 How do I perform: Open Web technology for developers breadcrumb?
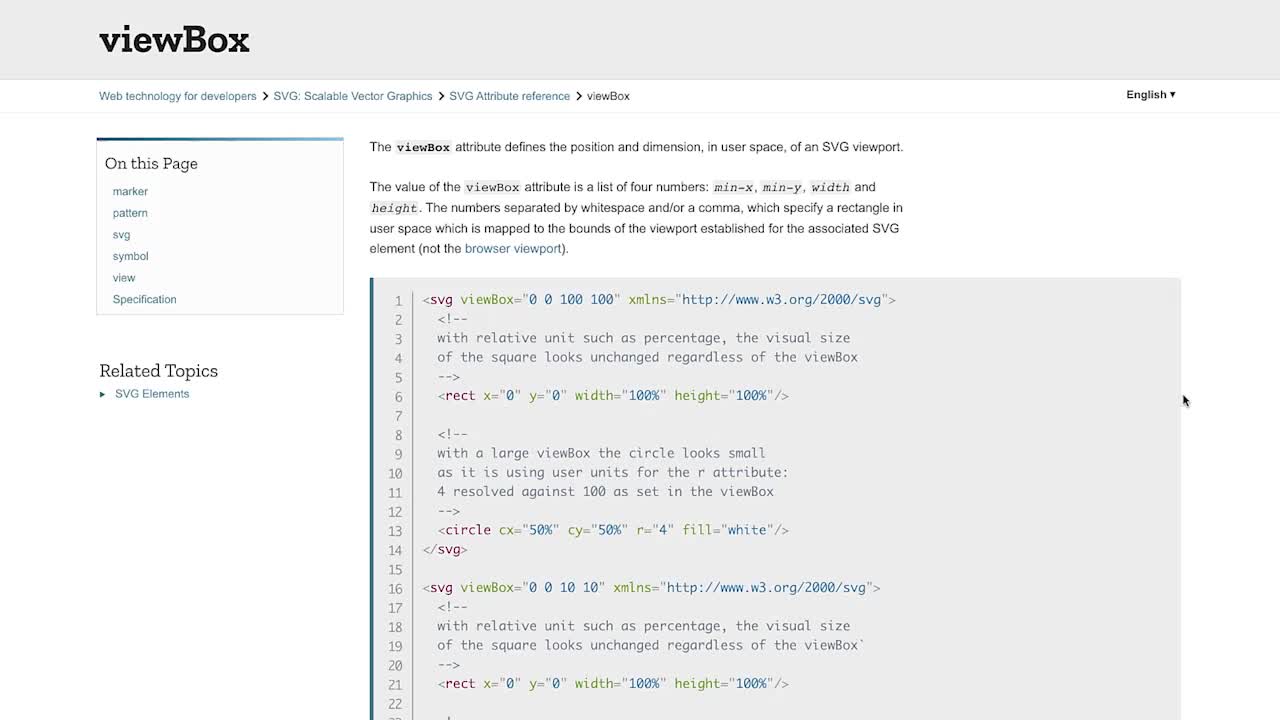(x=177, y=96)
